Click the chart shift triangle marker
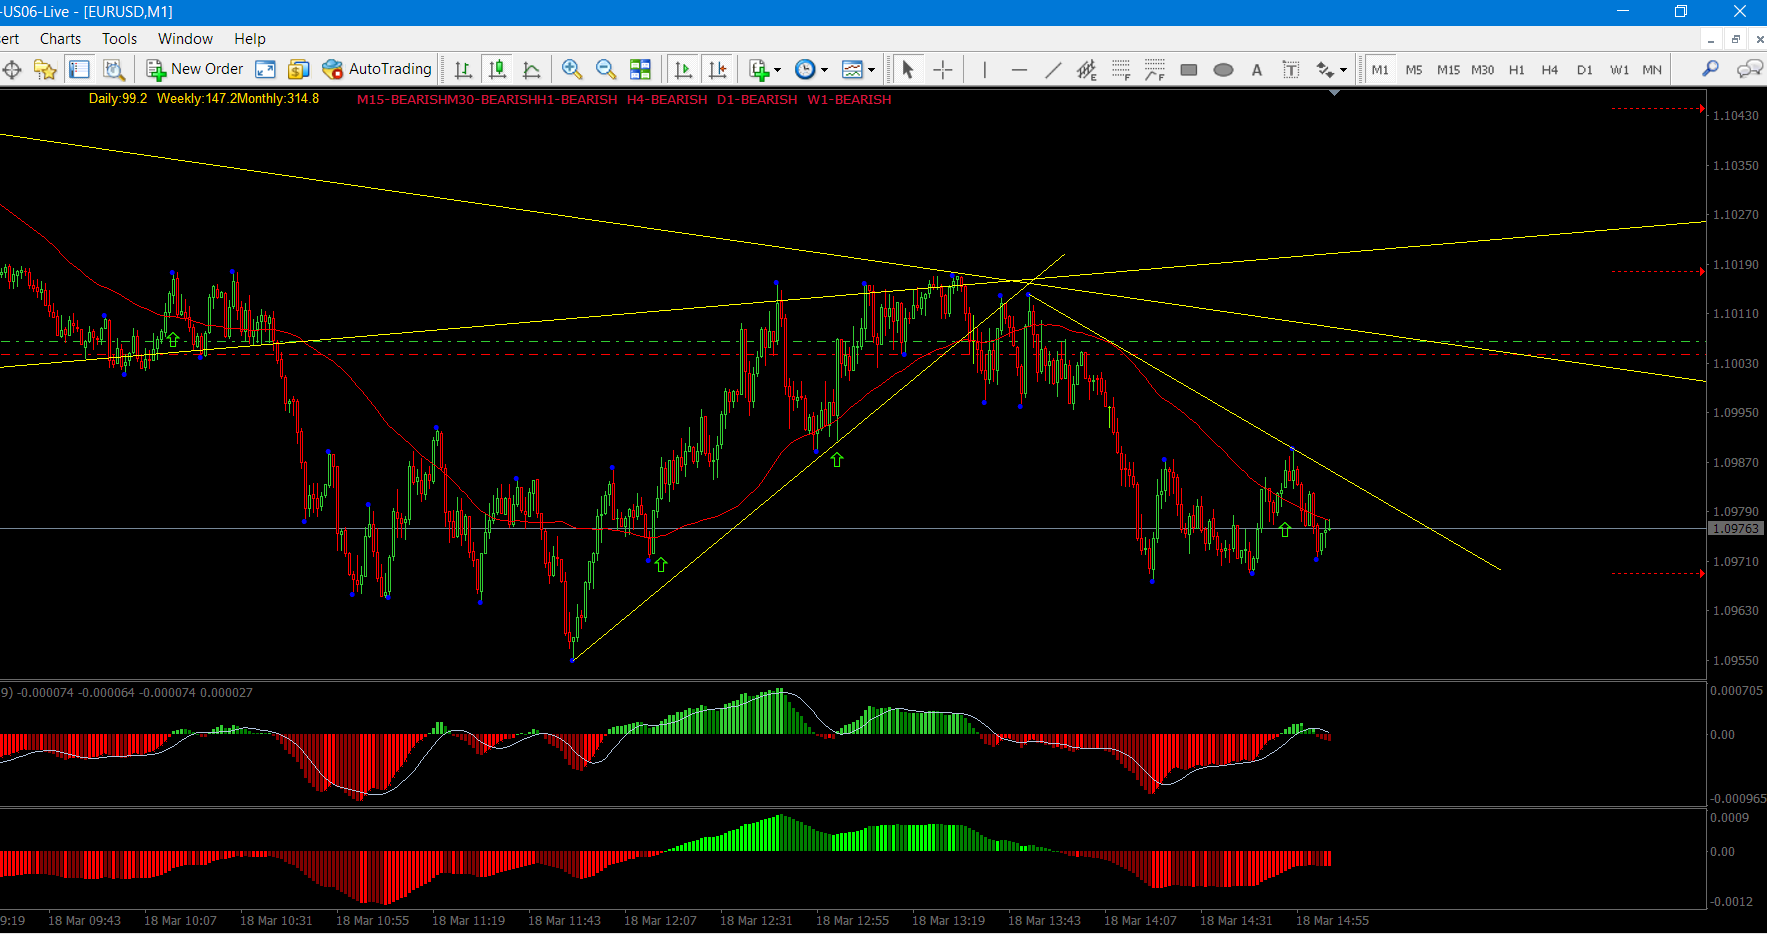 point(1334,93)
